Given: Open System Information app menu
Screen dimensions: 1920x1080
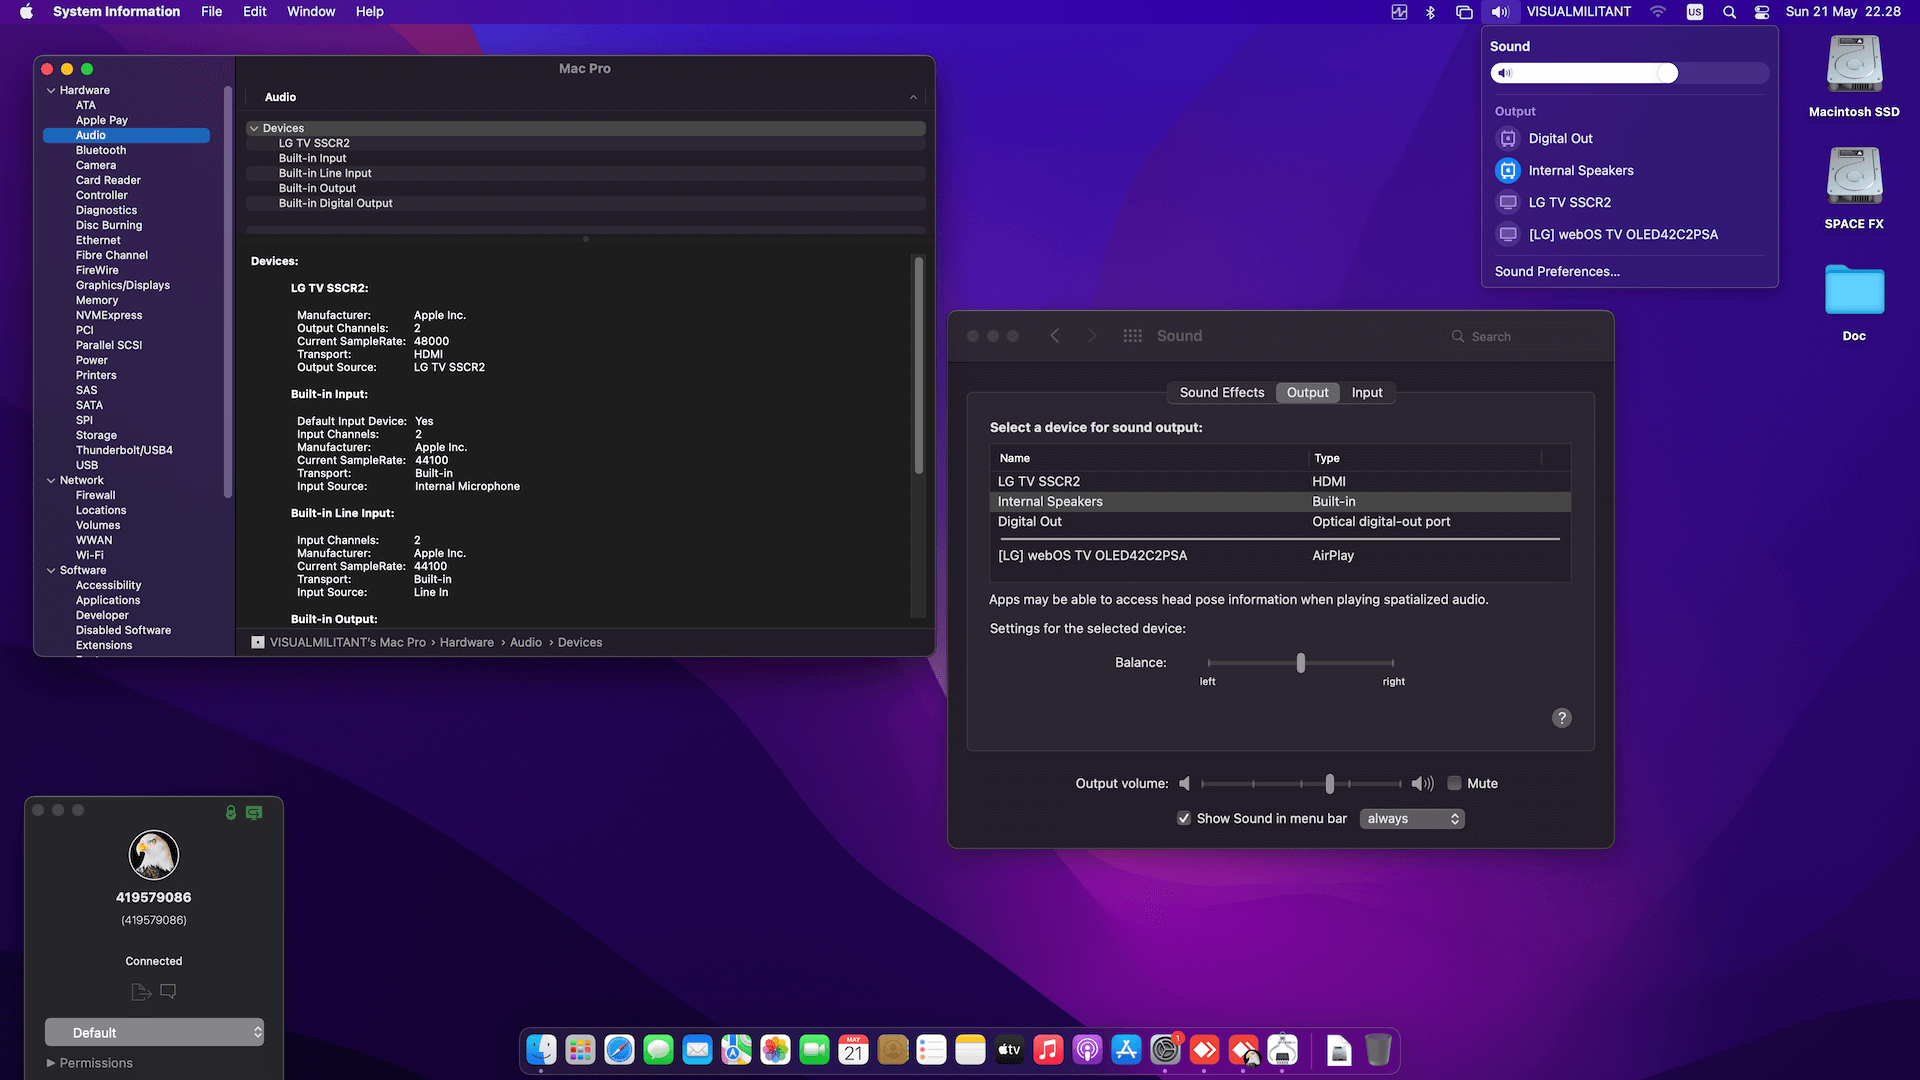Looking at the screenshot, I should pyautogui.click(x=116, y=12).
